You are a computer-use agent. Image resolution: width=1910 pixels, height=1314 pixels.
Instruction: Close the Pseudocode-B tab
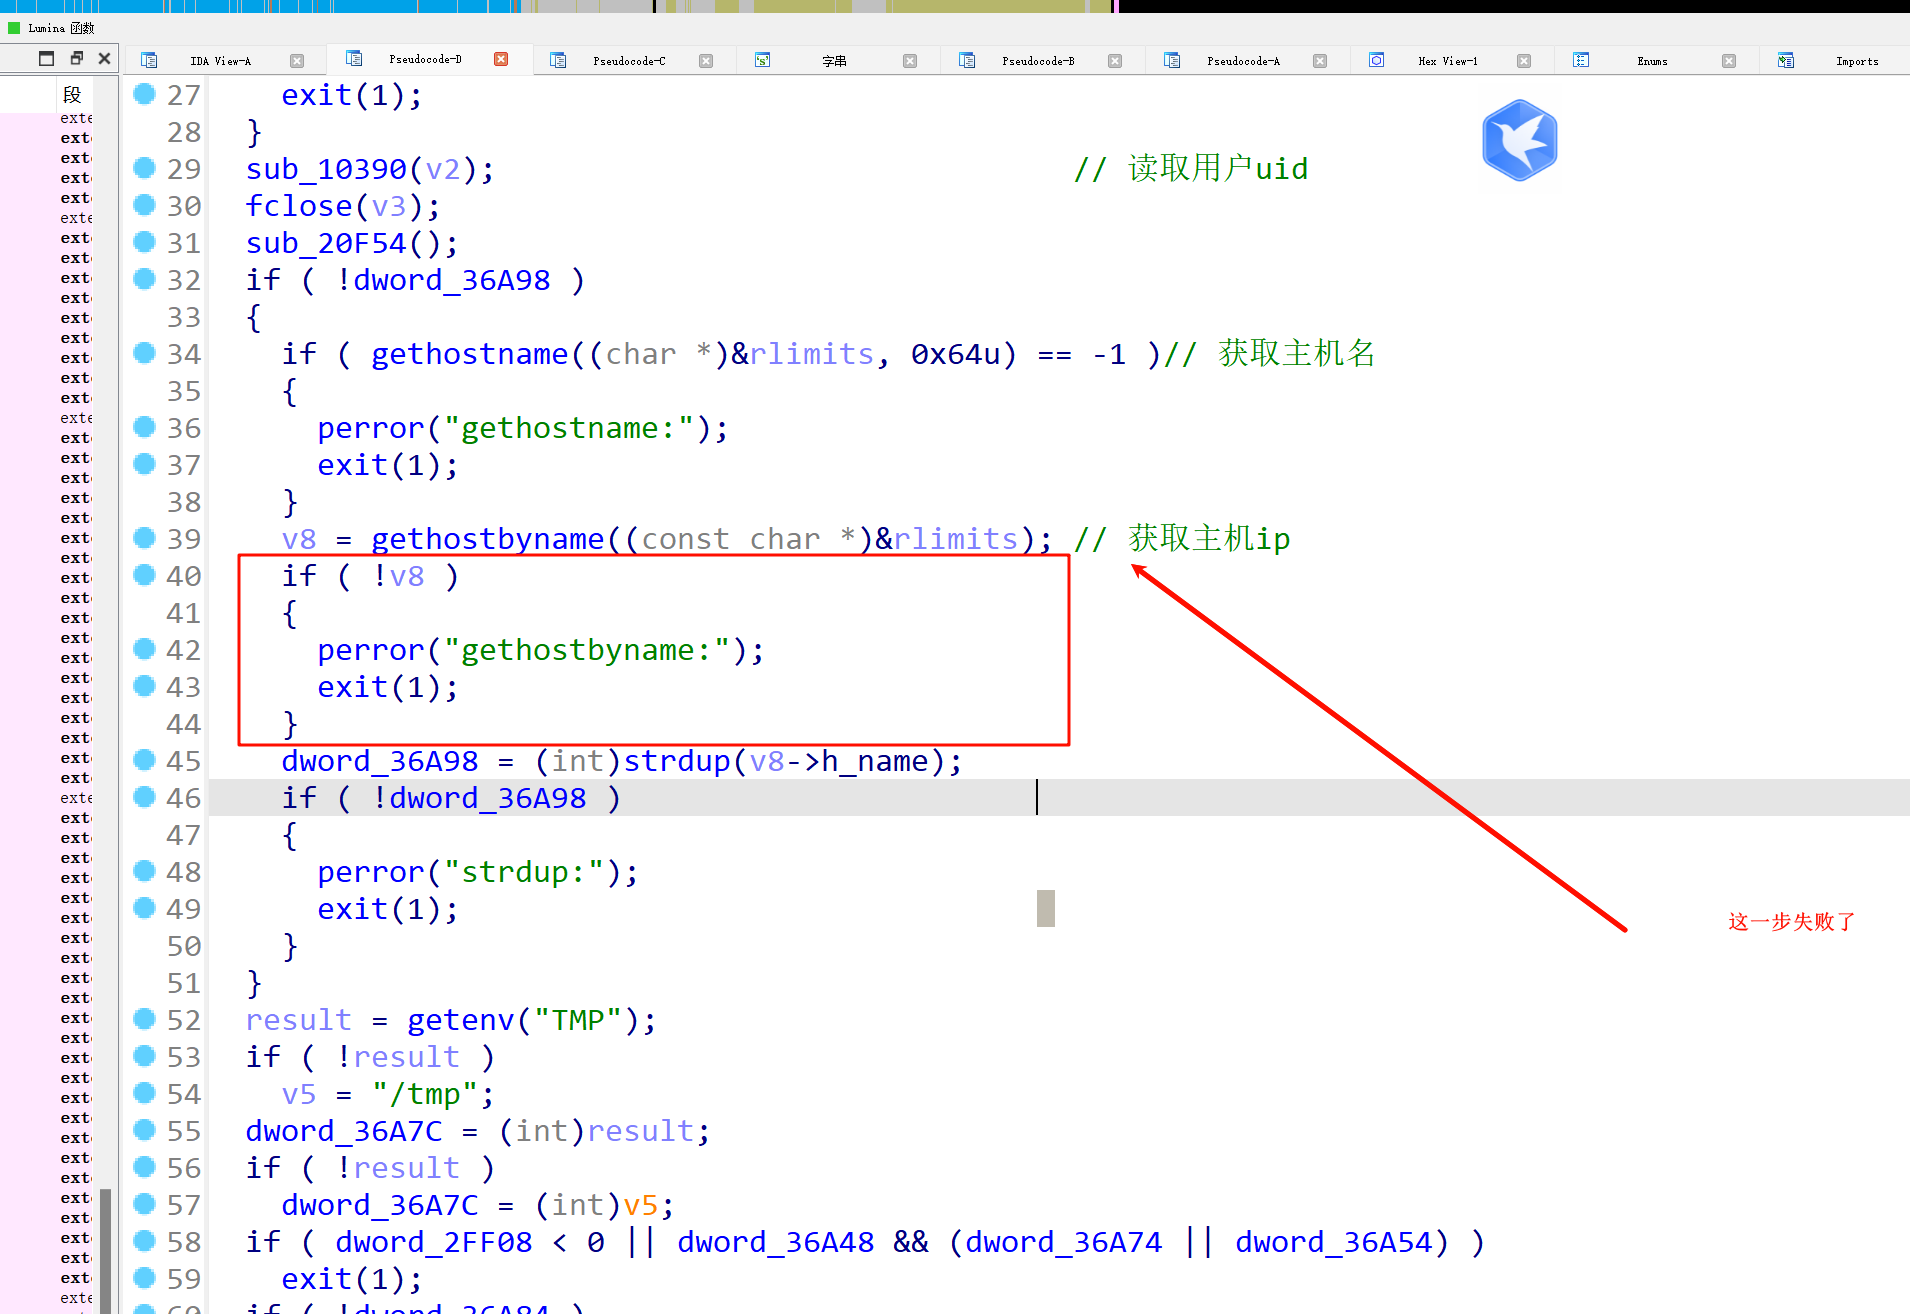[x=1115, y=61]
